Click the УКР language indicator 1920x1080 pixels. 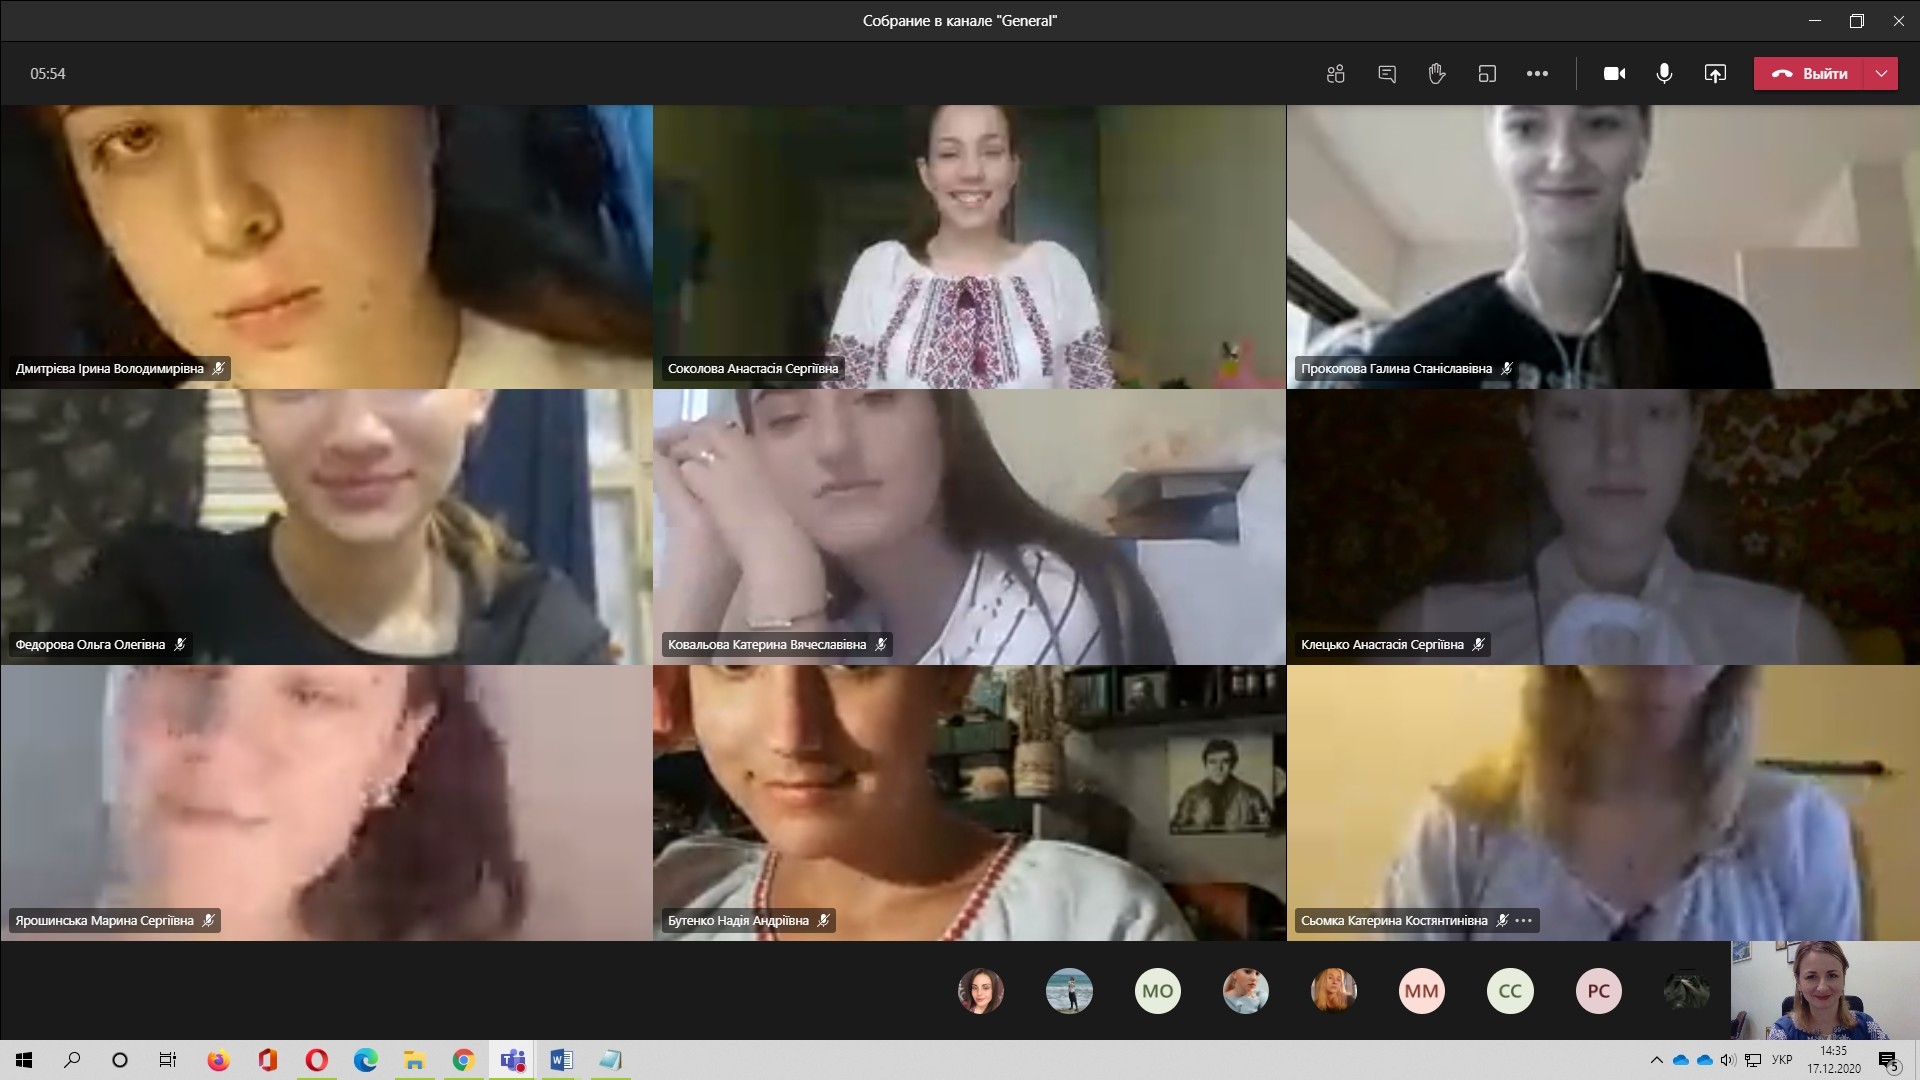(1781, 1060)
